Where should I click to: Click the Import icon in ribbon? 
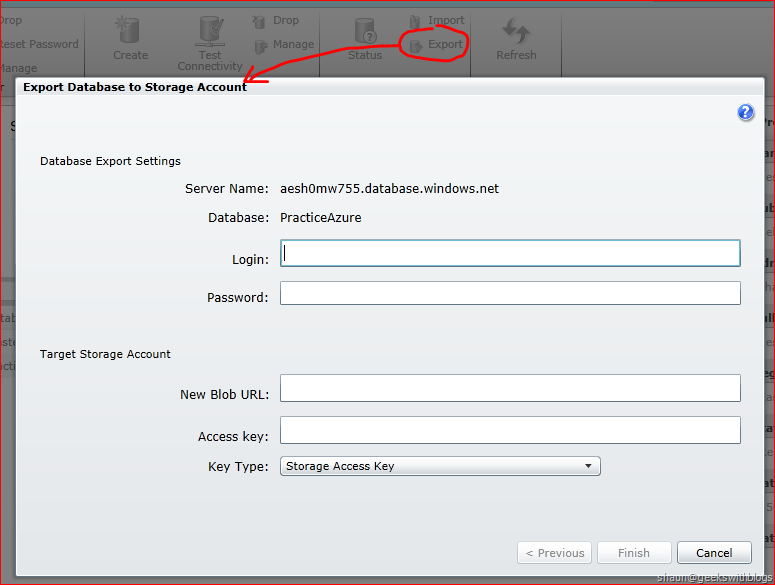415,21
